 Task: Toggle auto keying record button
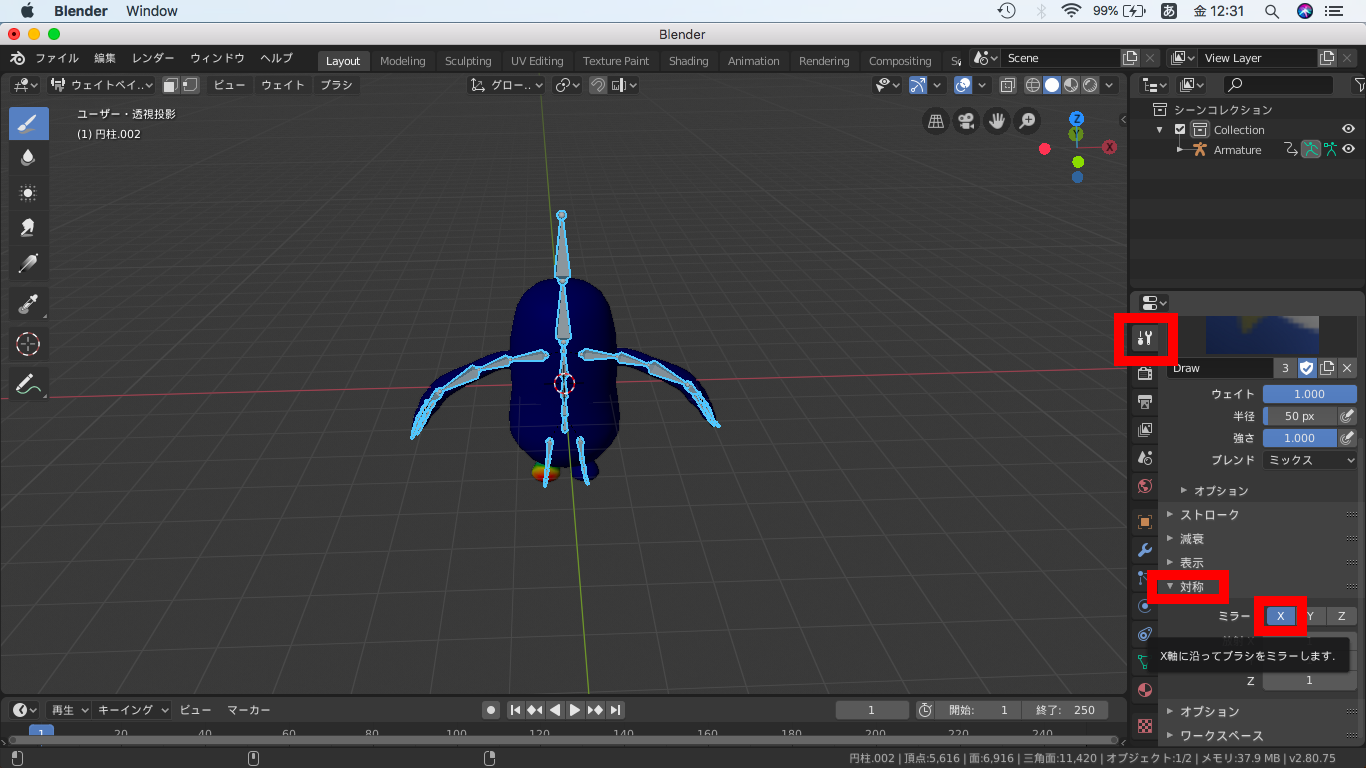[491, 710]
